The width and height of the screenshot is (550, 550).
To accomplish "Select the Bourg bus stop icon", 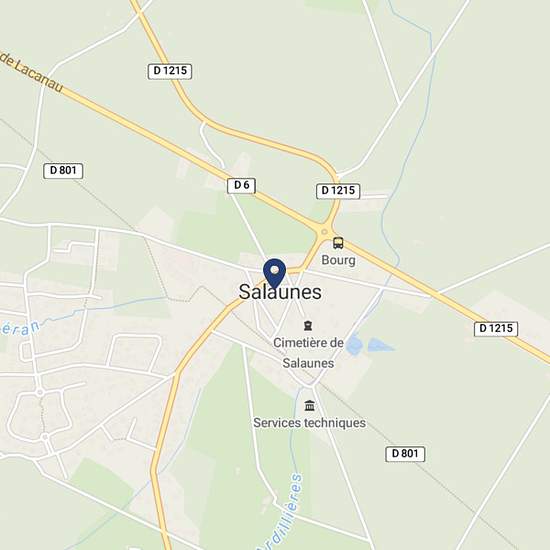I will [x=338, y=243].
